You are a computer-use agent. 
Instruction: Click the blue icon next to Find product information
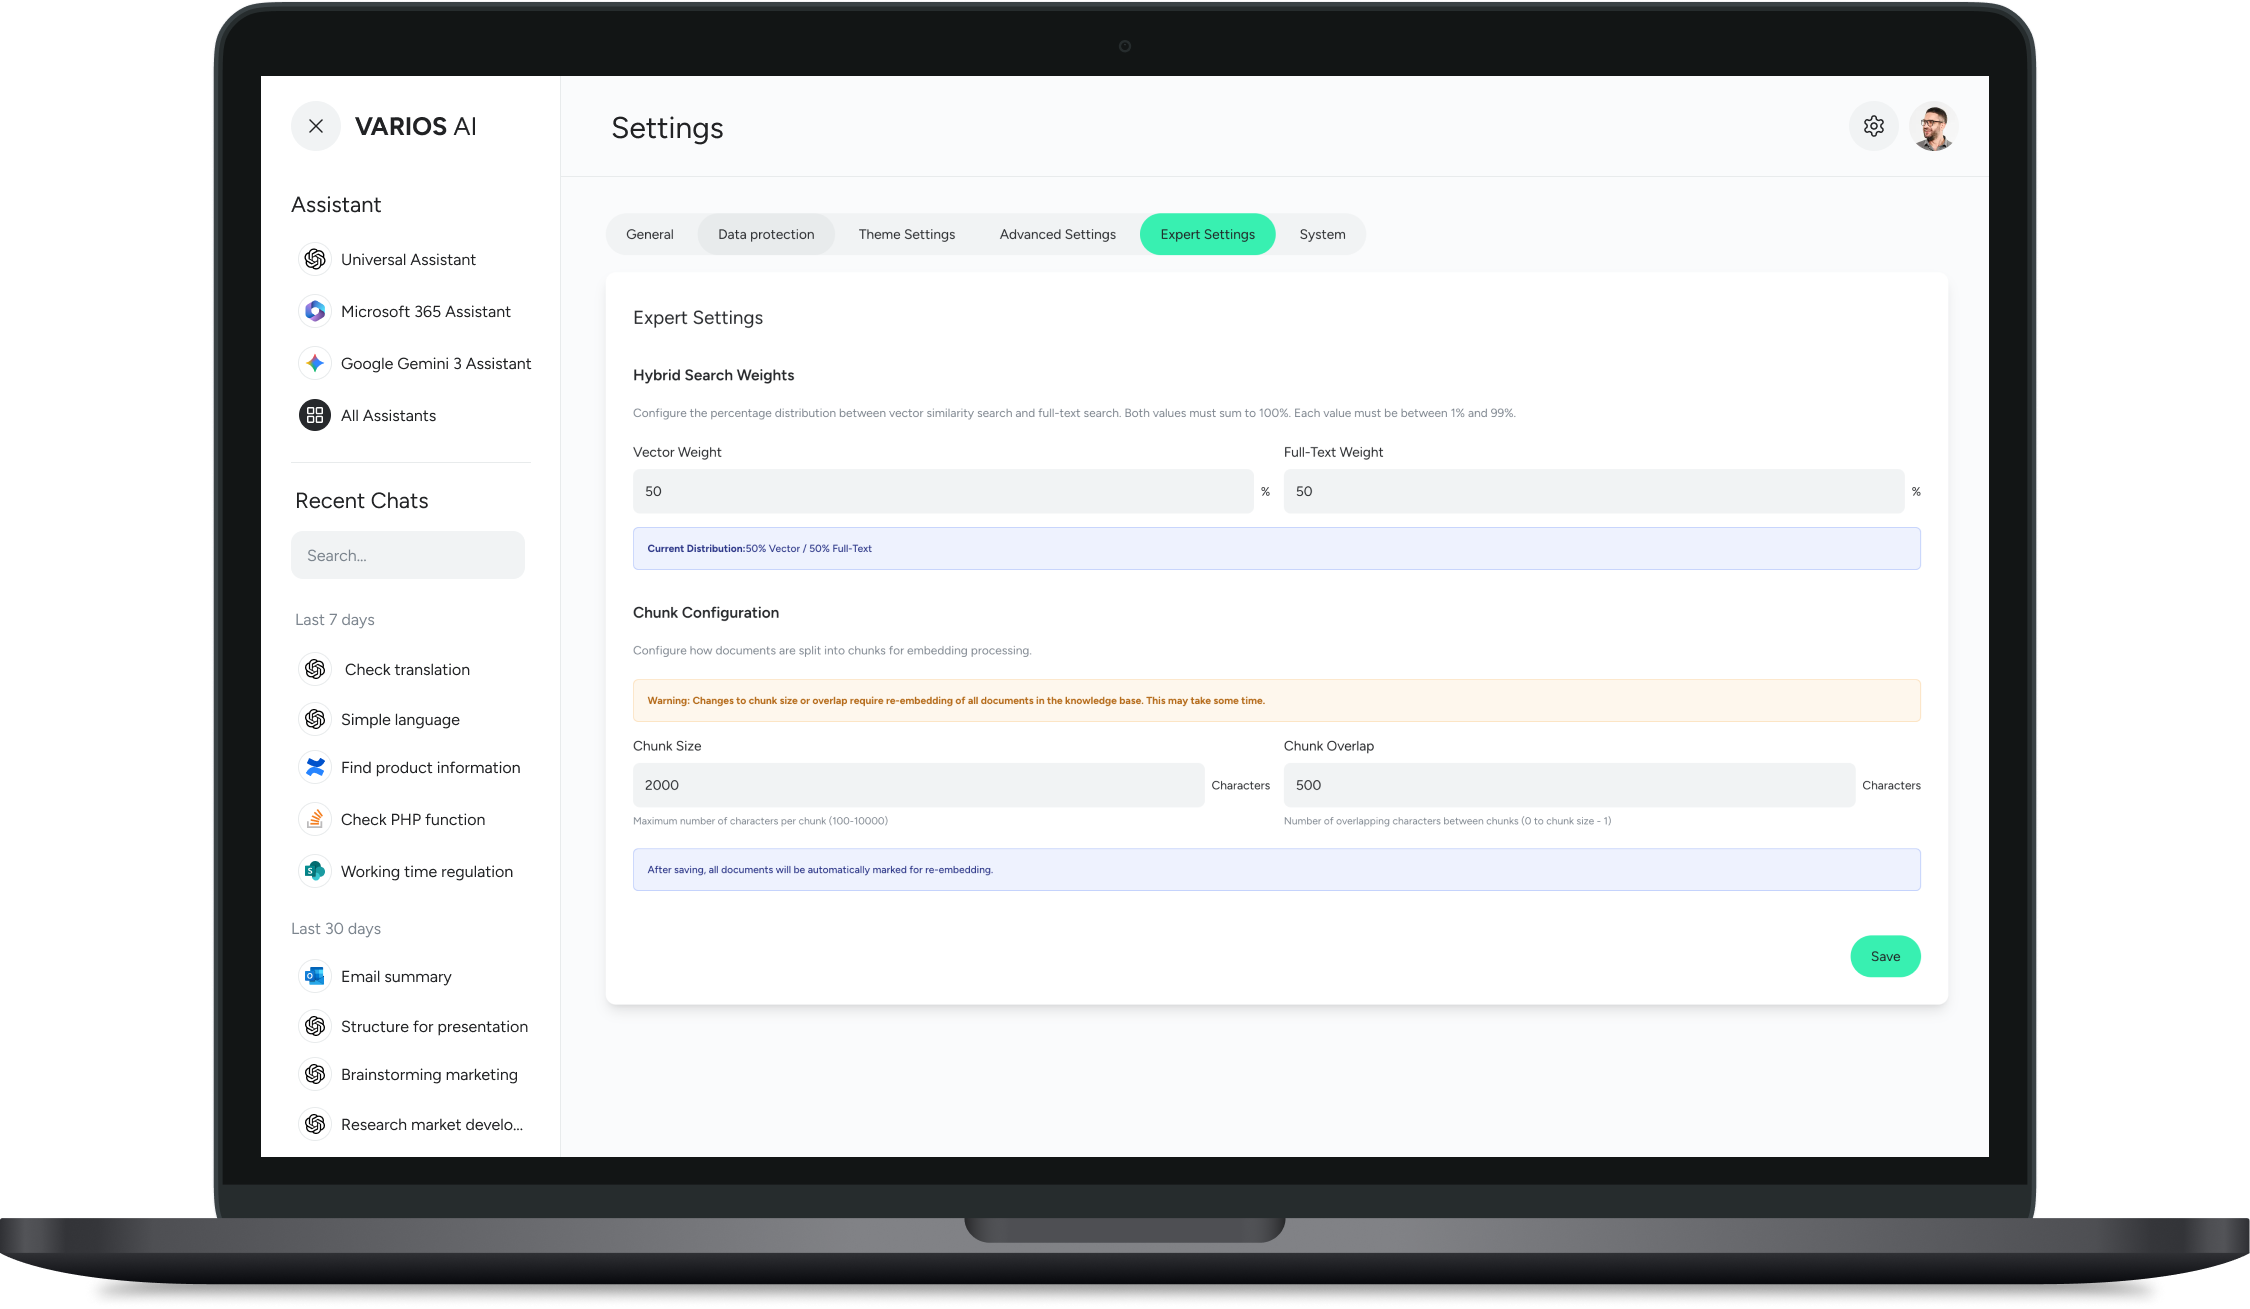point(314,767)
